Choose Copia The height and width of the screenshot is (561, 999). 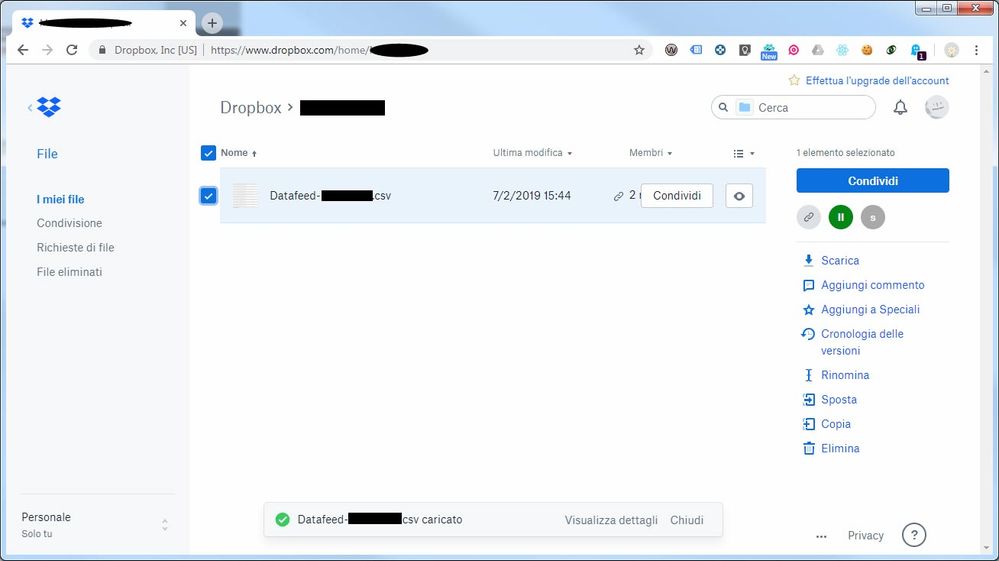(835, 424)
